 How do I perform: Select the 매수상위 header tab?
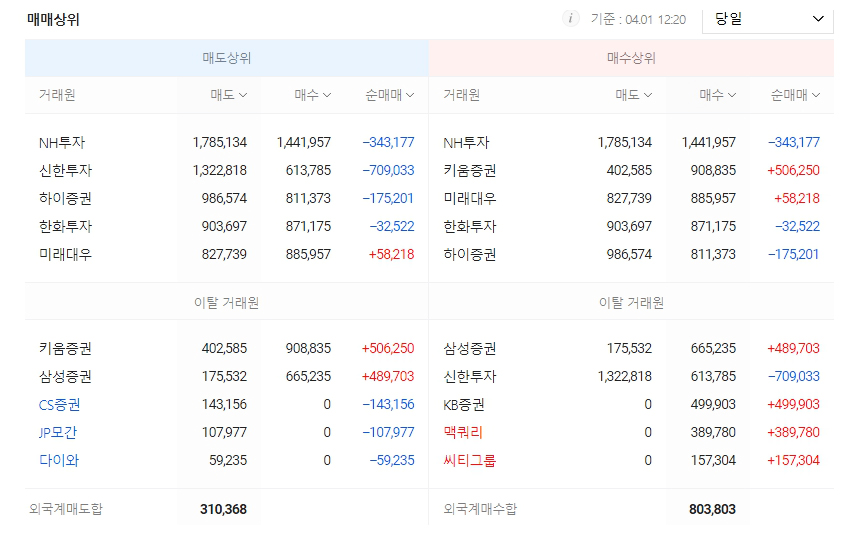point(631,58)
